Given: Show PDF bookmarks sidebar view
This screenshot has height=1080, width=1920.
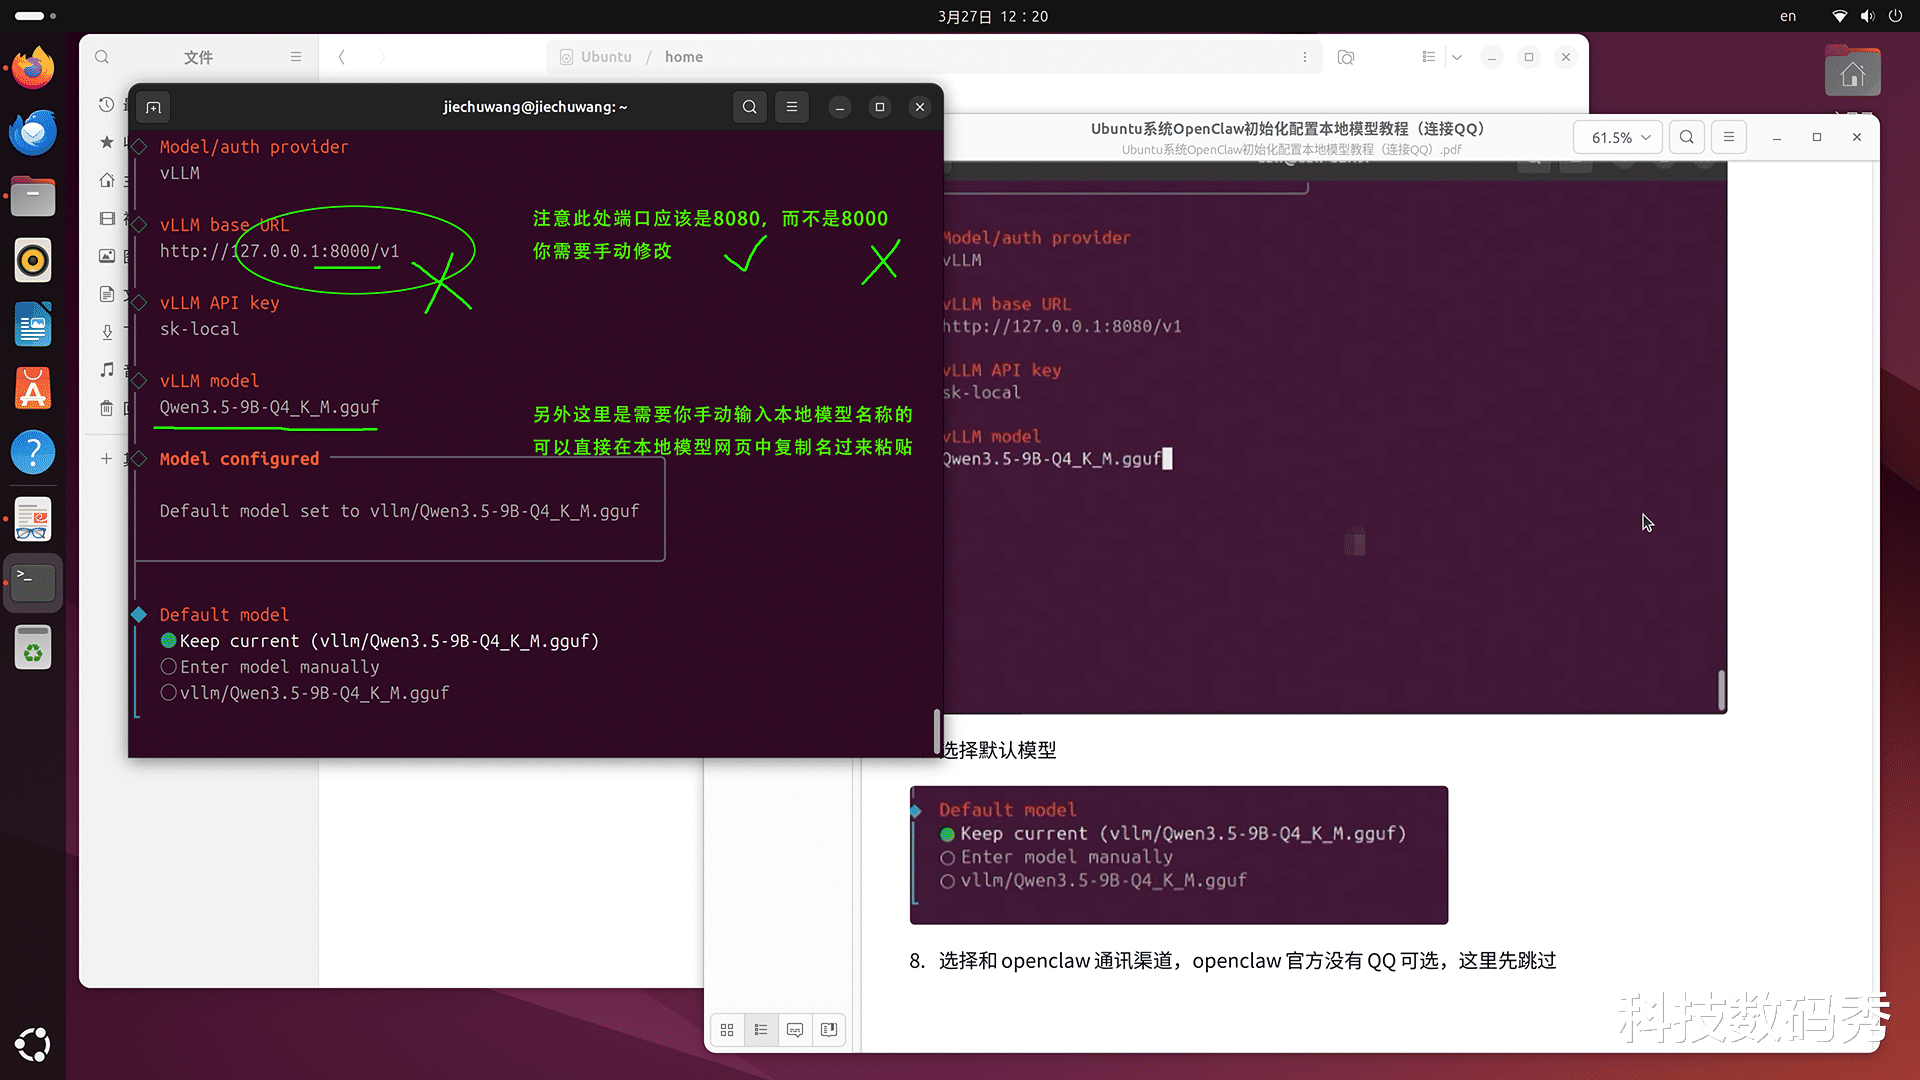Looking at the screenshot, I should (829, 1030).
